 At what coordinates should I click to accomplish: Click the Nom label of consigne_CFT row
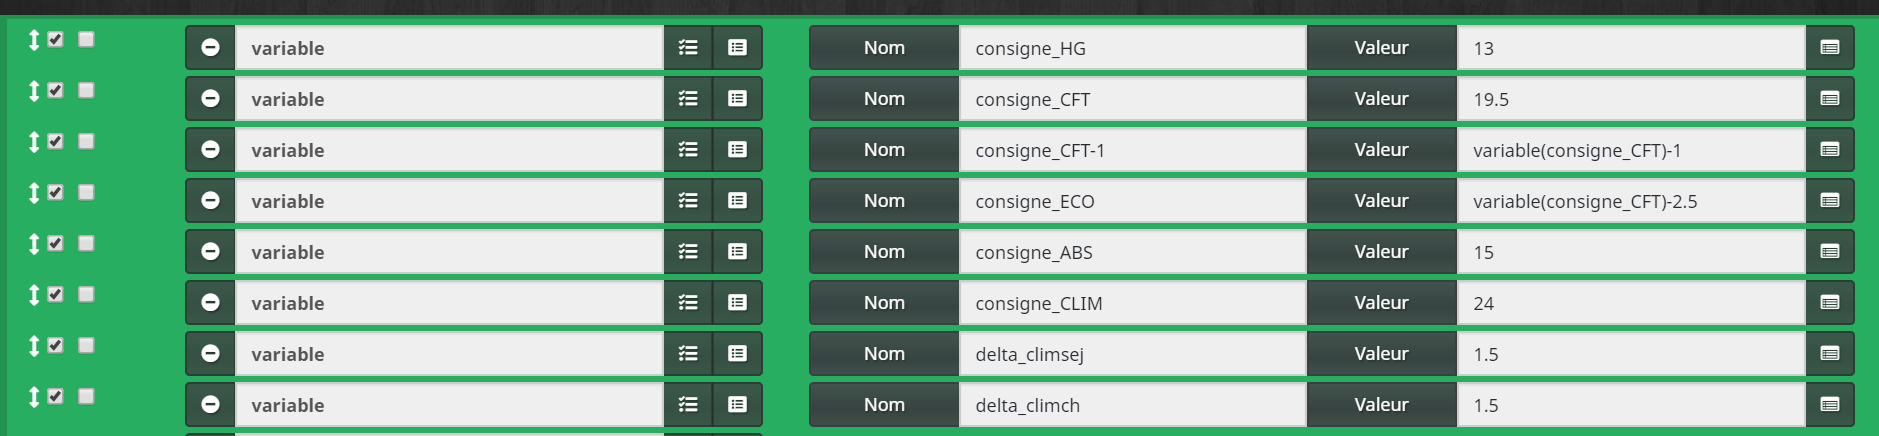[x=884, y=99]
